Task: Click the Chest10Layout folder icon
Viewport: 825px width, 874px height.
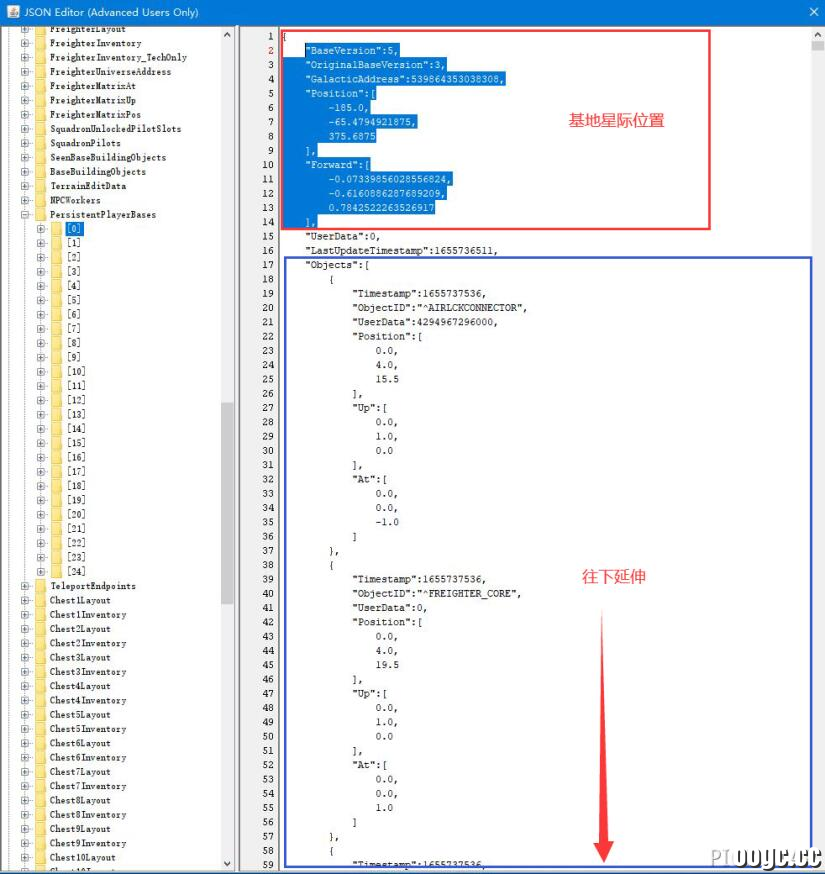Action: click(40, 857)
